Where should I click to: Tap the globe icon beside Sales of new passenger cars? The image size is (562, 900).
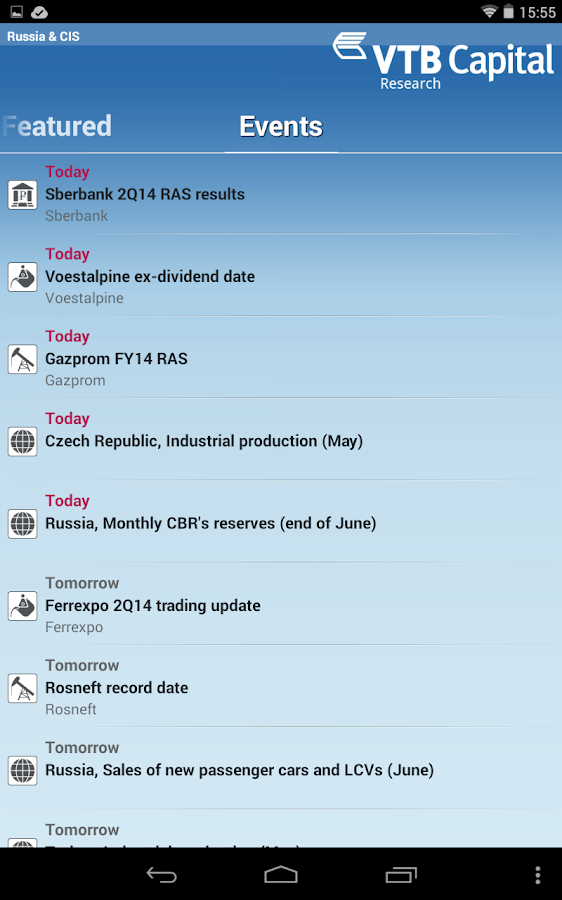[x=22, y=770]
